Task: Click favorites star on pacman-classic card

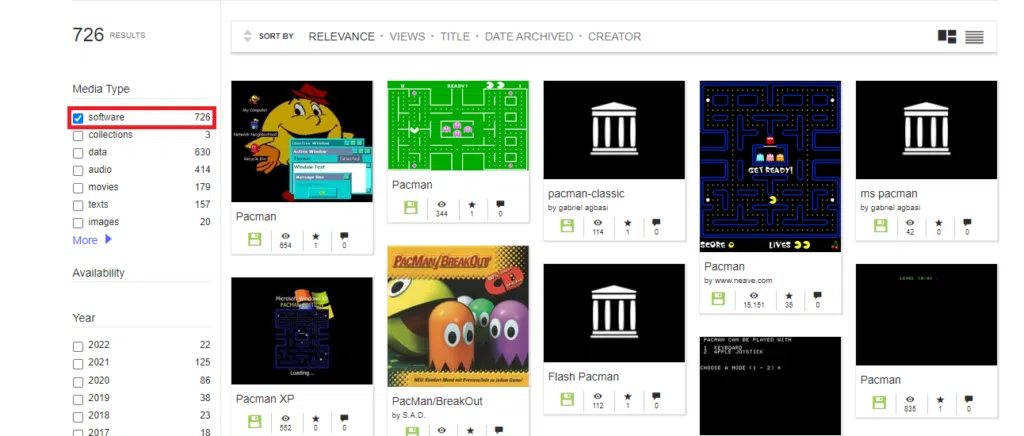Action: [x=628, y=223]
